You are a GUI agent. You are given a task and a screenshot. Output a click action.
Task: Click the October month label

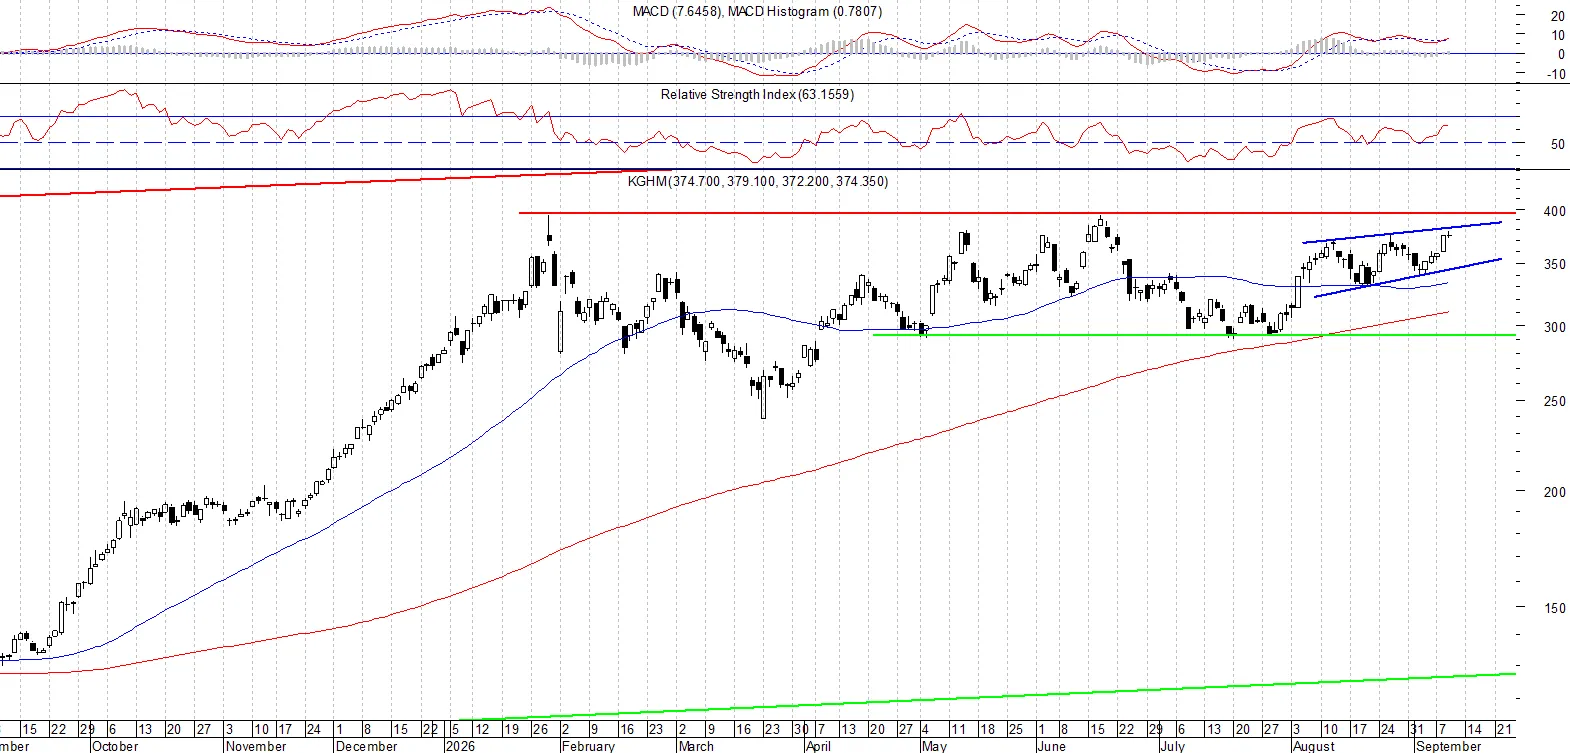click(x=115, y=746)
